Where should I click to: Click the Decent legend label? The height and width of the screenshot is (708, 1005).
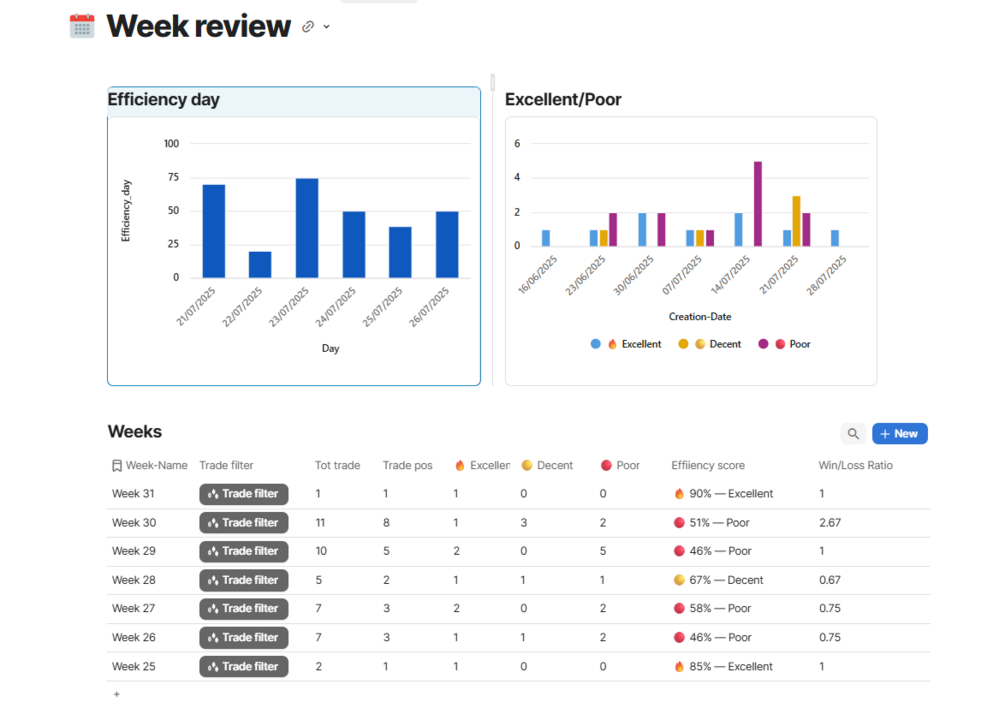point(725,344)
